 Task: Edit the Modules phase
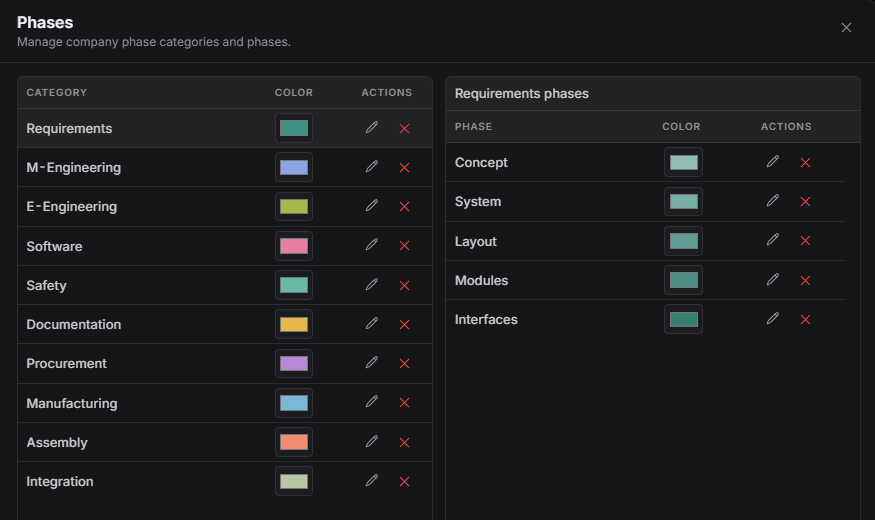(772, 280)
